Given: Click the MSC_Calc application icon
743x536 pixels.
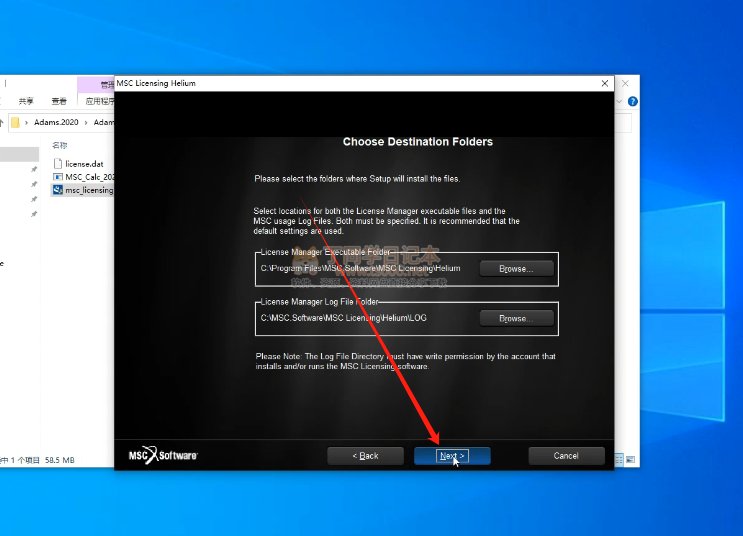Looking at the screenshot, I should tap(58, 177).
